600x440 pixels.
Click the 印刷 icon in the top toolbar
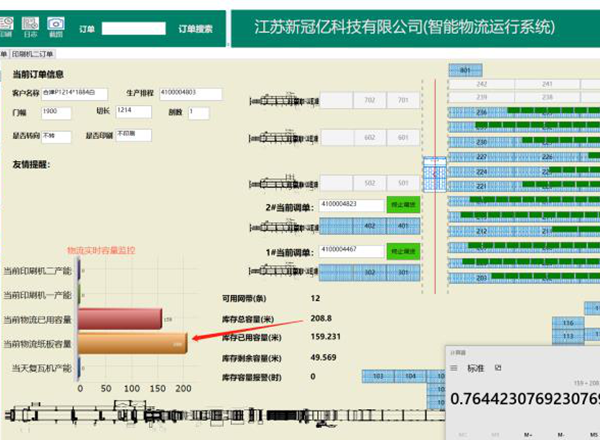8,24
